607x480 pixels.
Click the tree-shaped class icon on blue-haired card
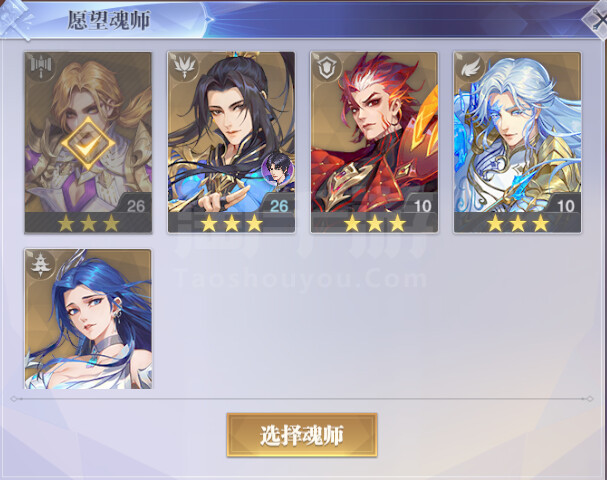(x=41, y=264)
